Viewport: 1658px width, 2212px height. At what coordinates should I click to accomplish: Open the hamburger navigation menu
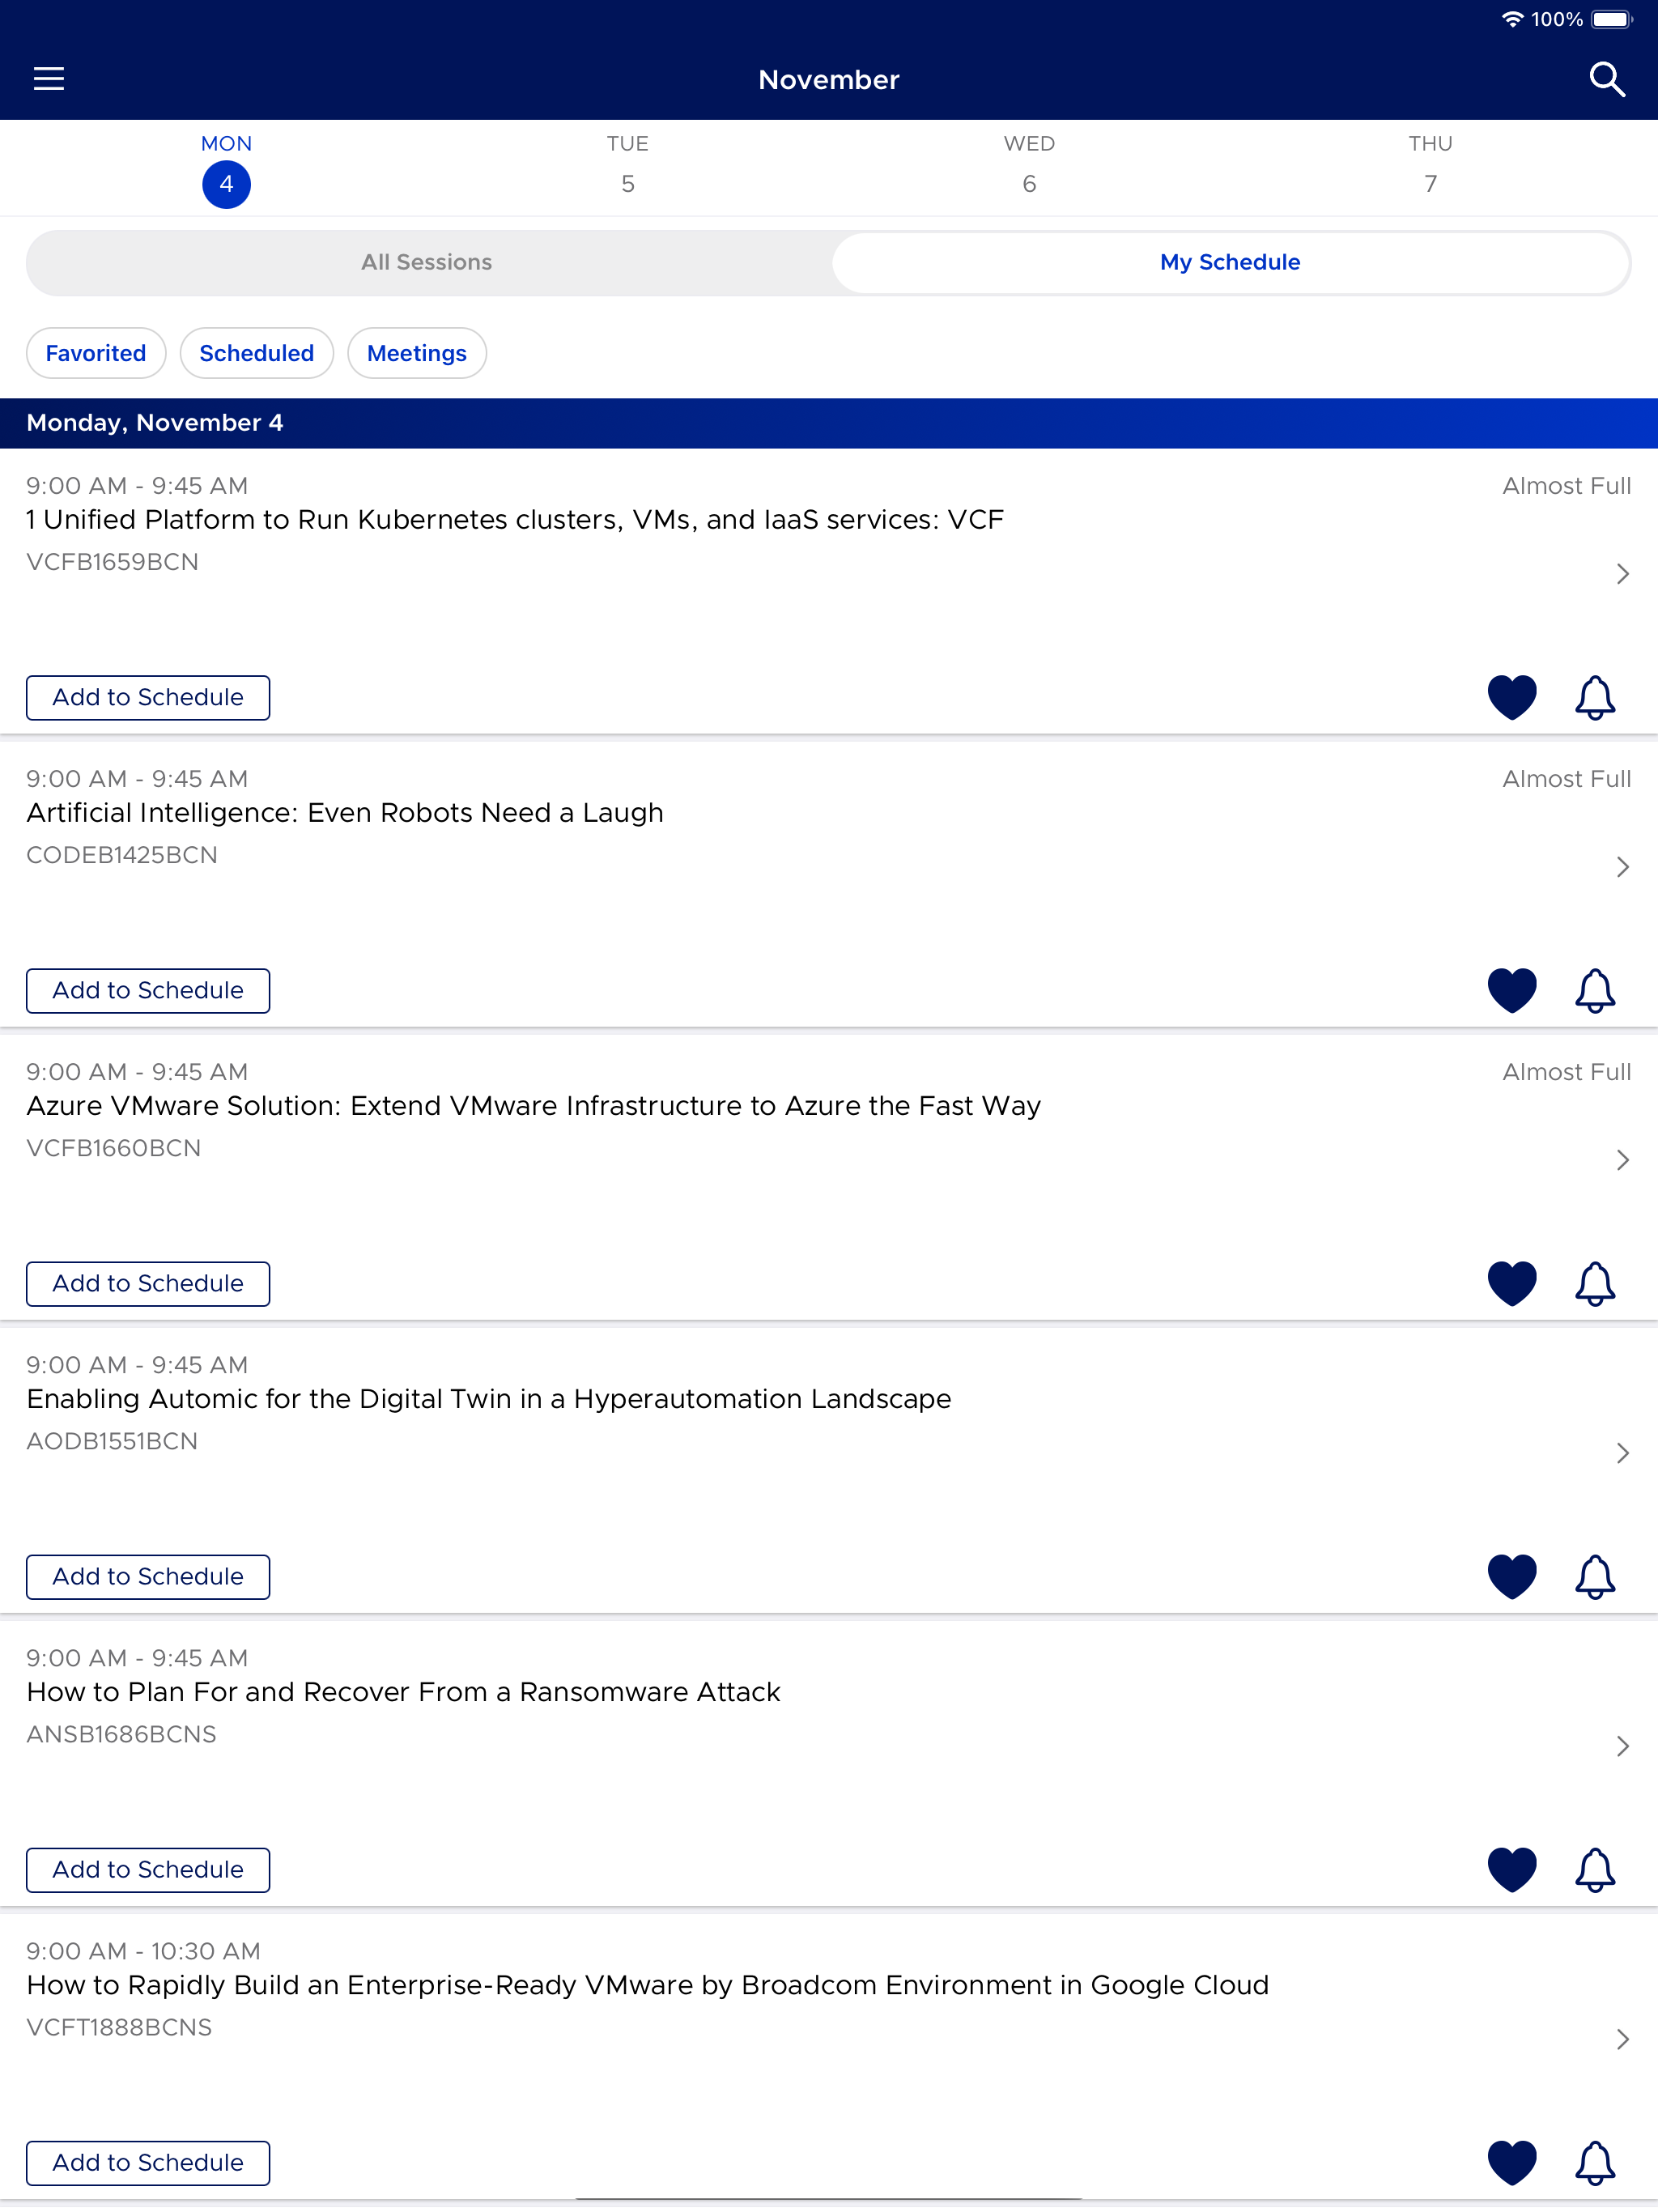pyautogui.click(x=49, y=79)
